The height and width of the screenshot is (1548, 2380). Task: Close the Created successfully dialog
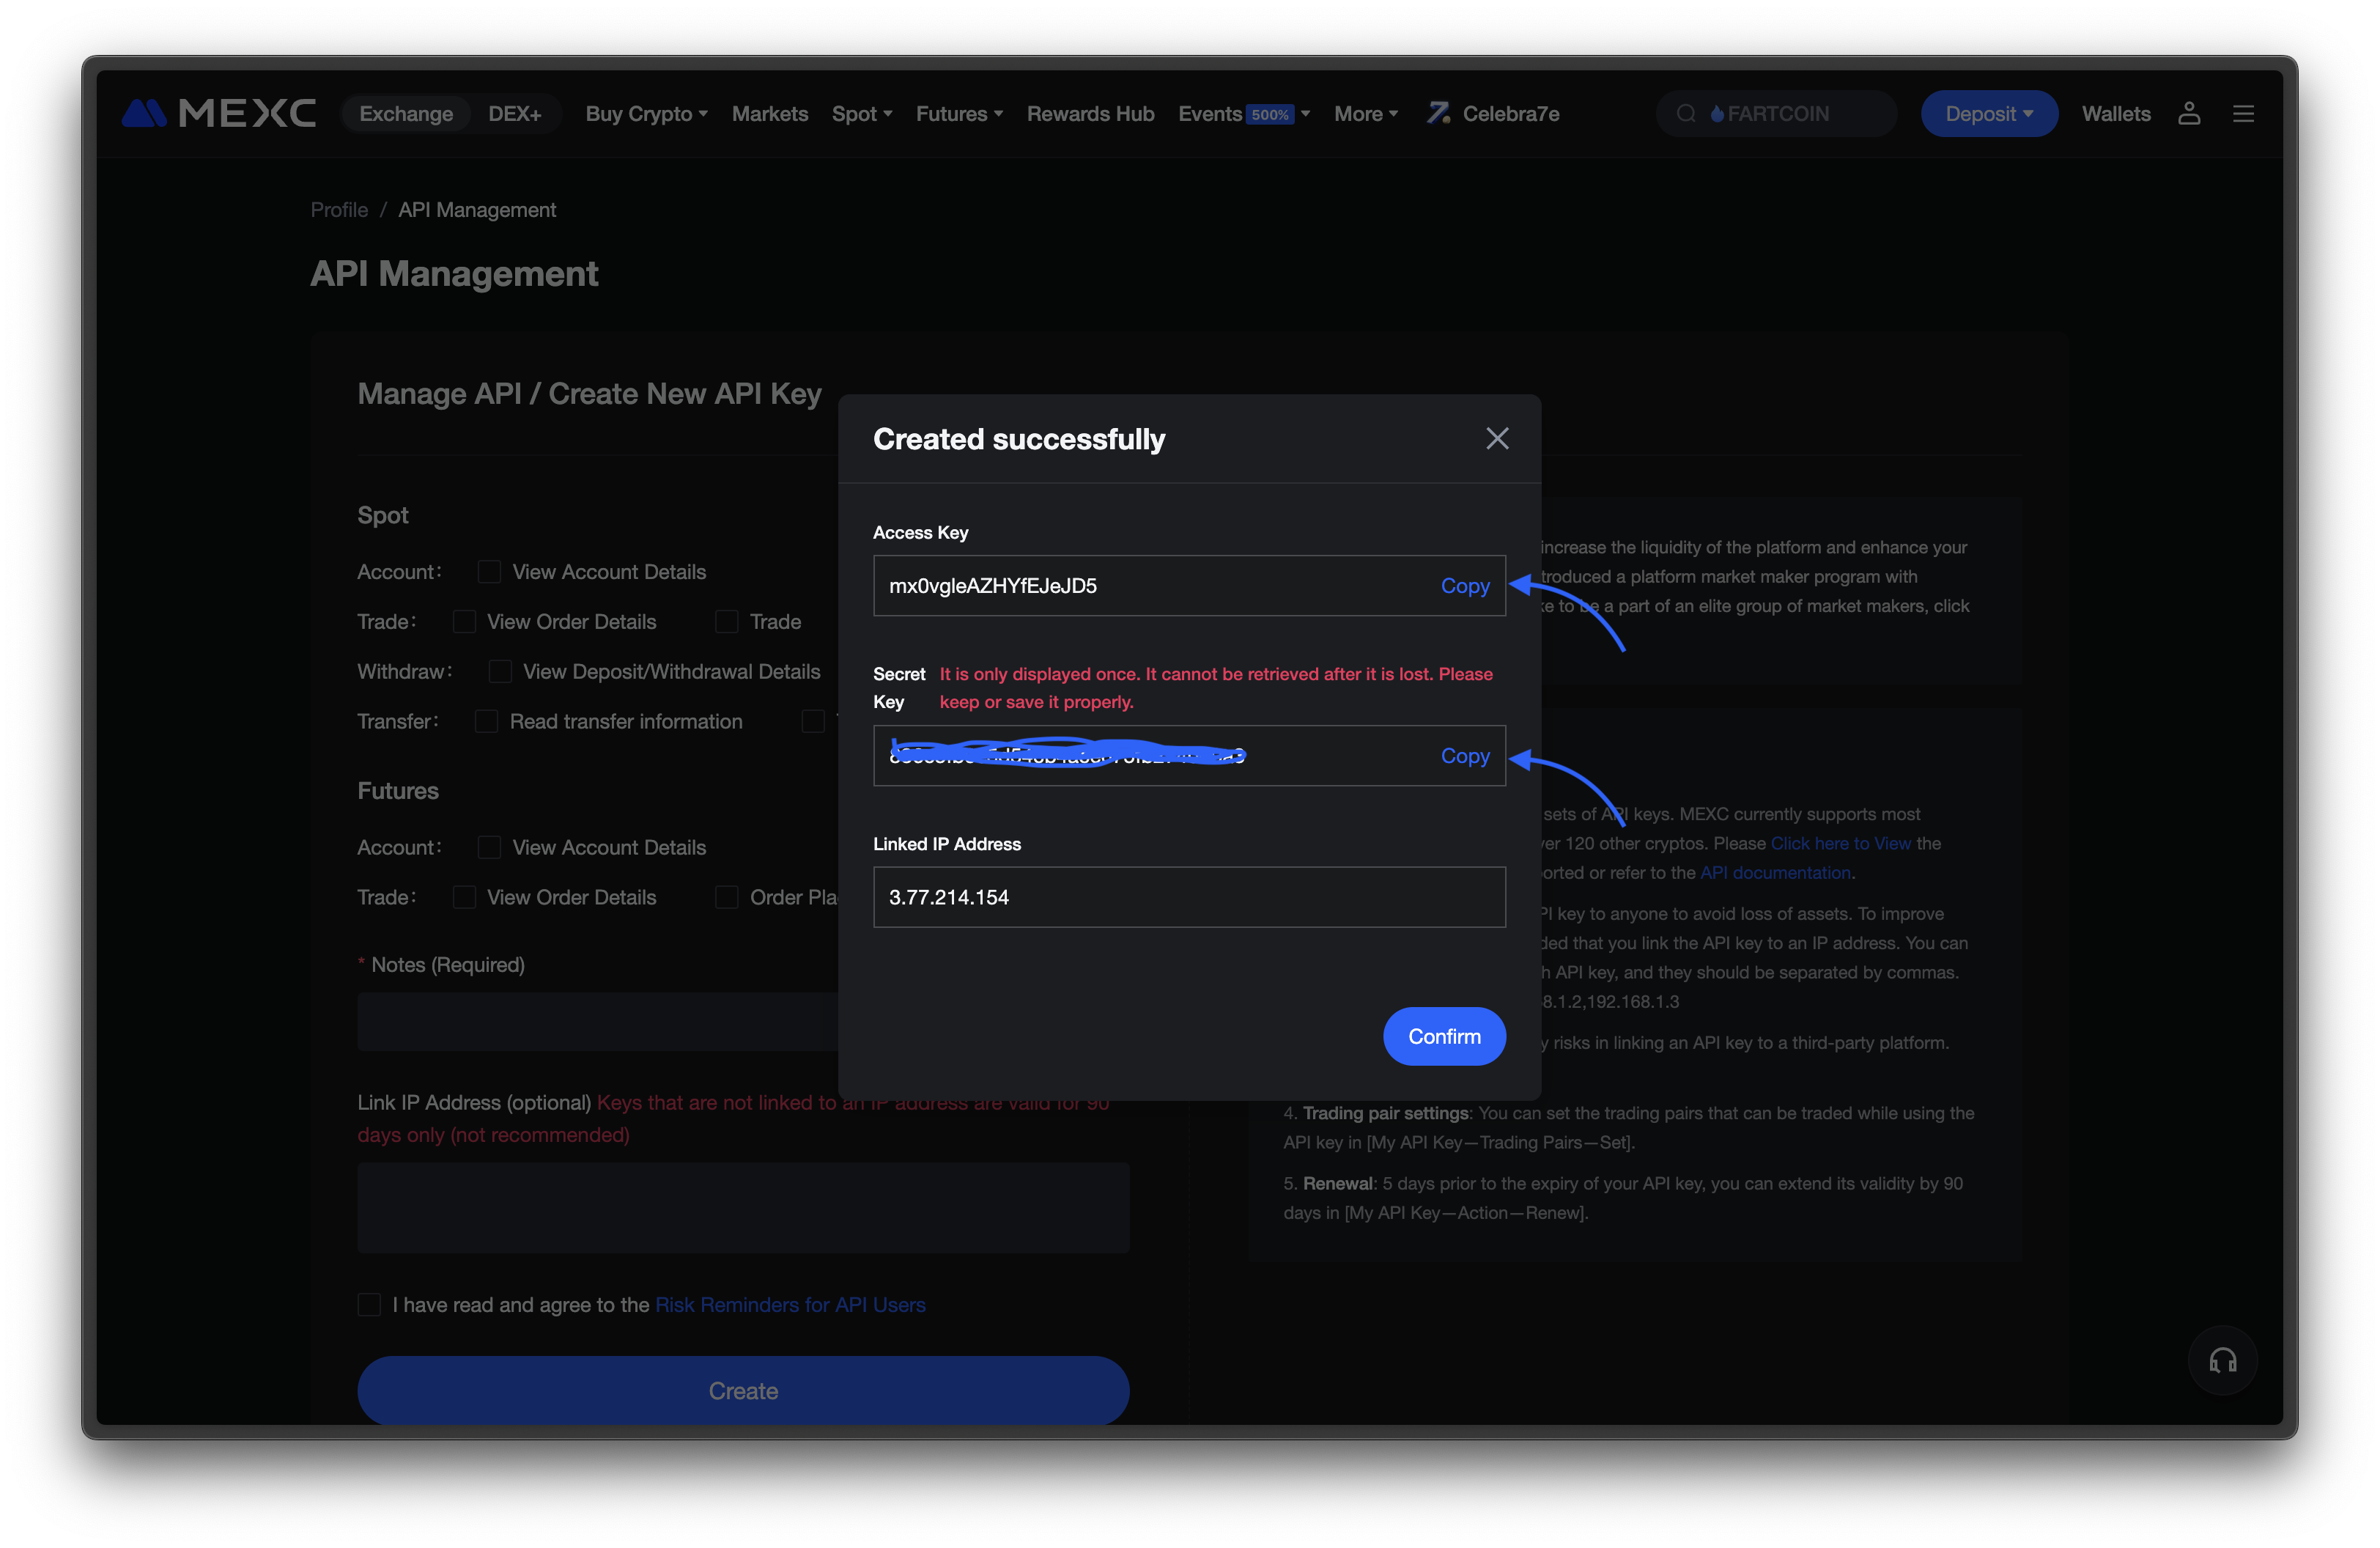click(1496, 438)
